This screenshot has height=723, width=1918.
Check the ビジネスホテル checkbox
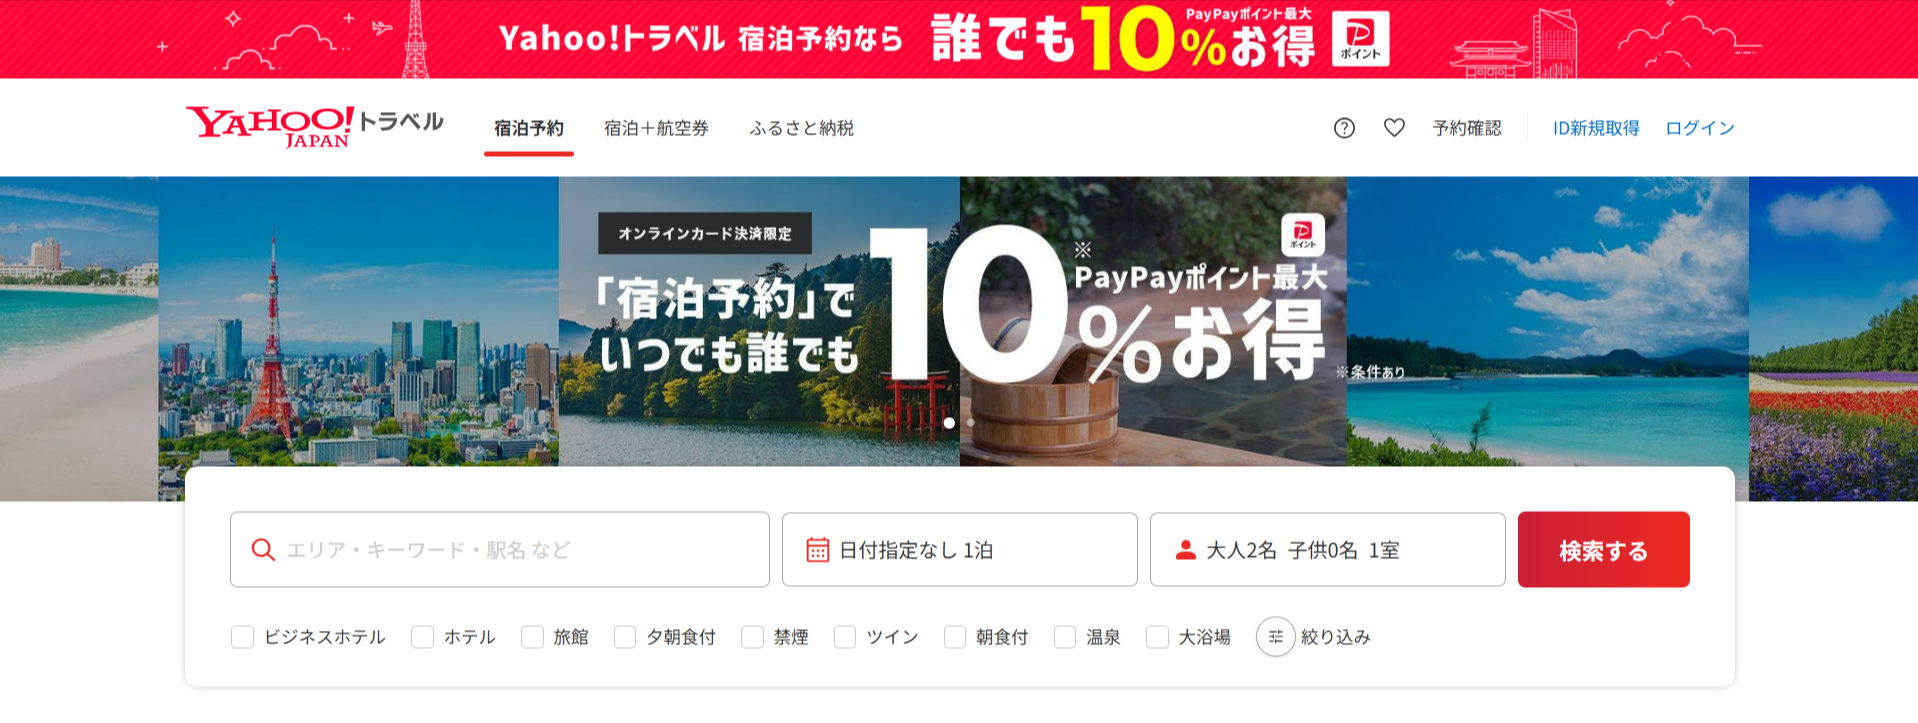click(242, 637)
